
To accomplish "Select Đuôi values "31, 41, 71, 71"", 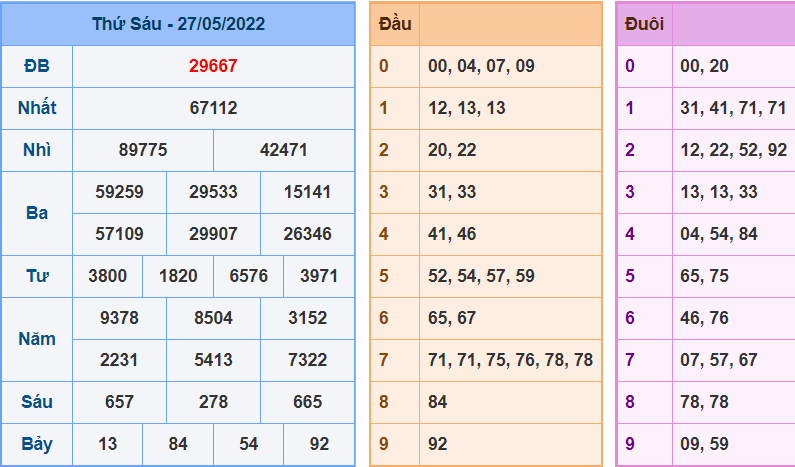I will tap(733, 108).
